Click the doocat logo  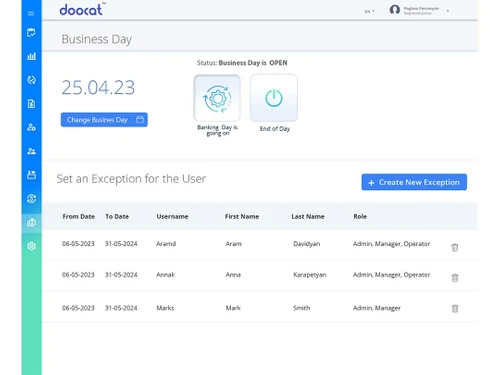pos(82,9)
